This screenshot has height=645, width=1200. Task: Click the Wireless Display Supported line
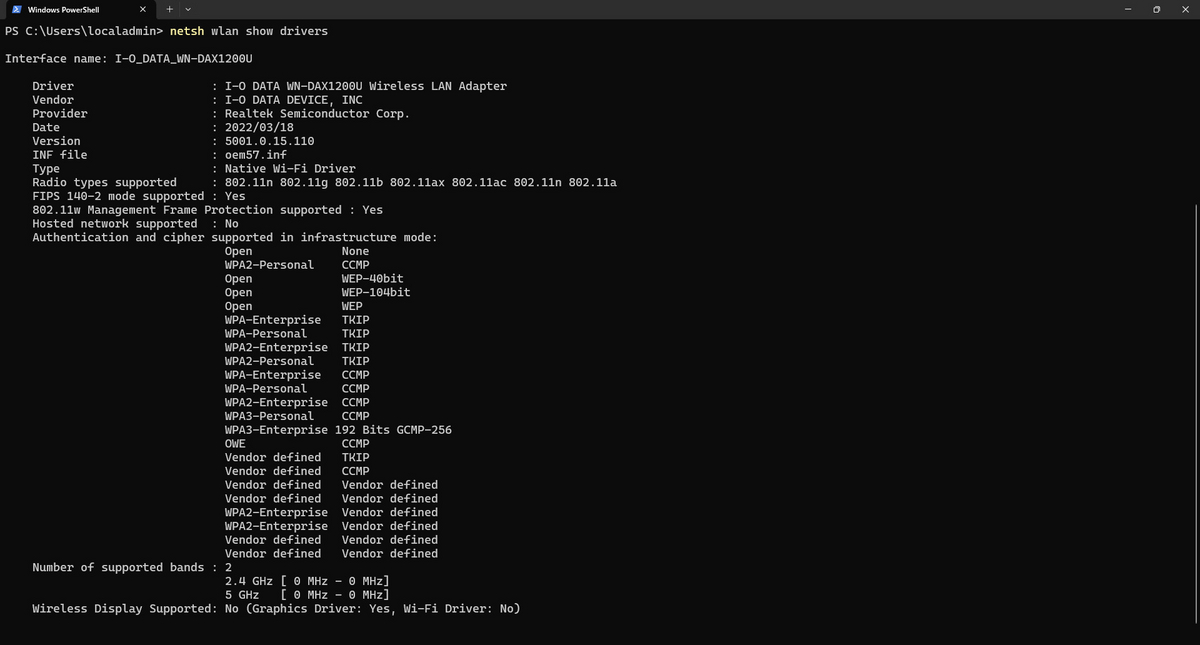[275, 608]
